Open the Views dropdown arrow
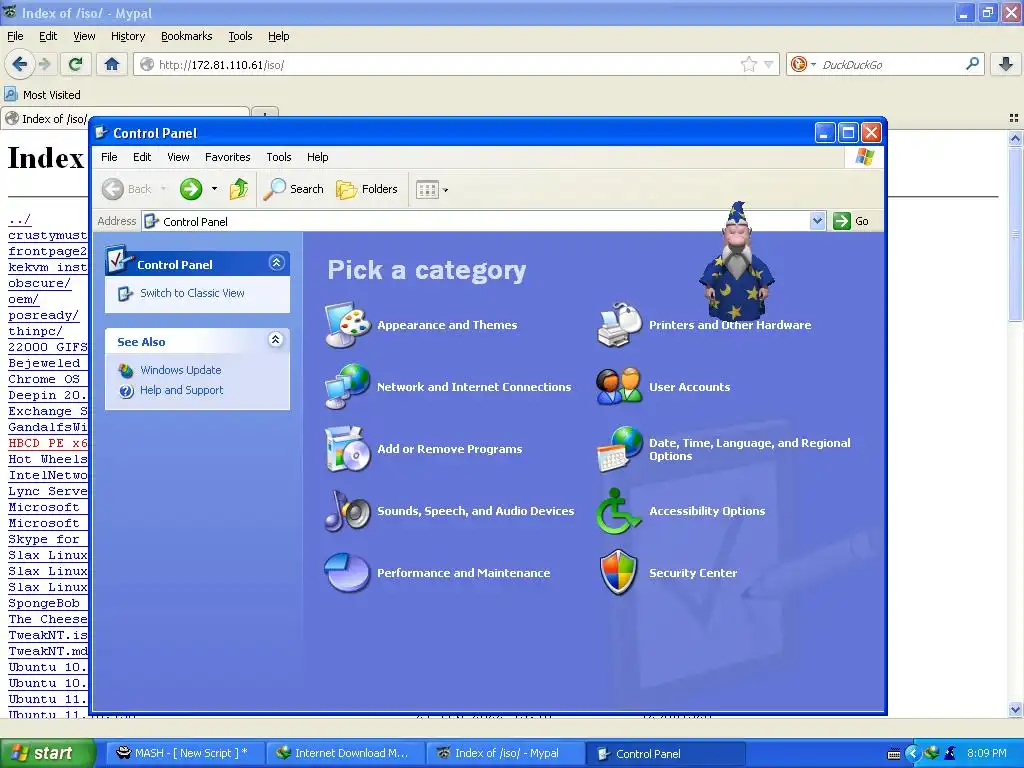Viewport: 1024px width, 768px height. coord(446,190)
